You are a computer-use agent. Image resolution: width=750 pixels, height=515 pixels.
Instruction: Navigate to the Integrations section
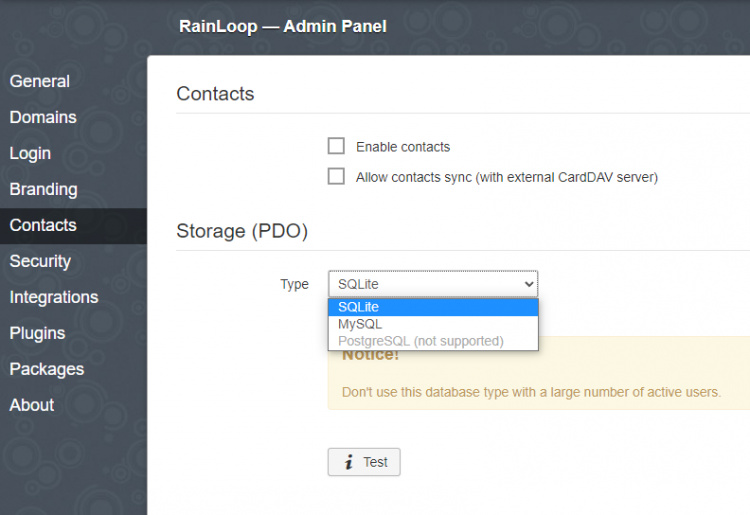pos(54,297)
